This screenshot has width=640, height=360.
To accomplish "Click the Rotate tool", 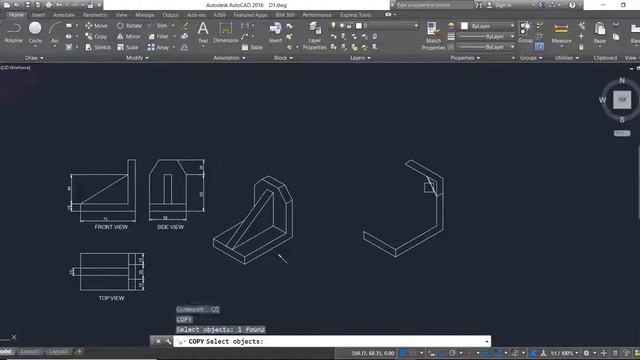I will 129,26.
